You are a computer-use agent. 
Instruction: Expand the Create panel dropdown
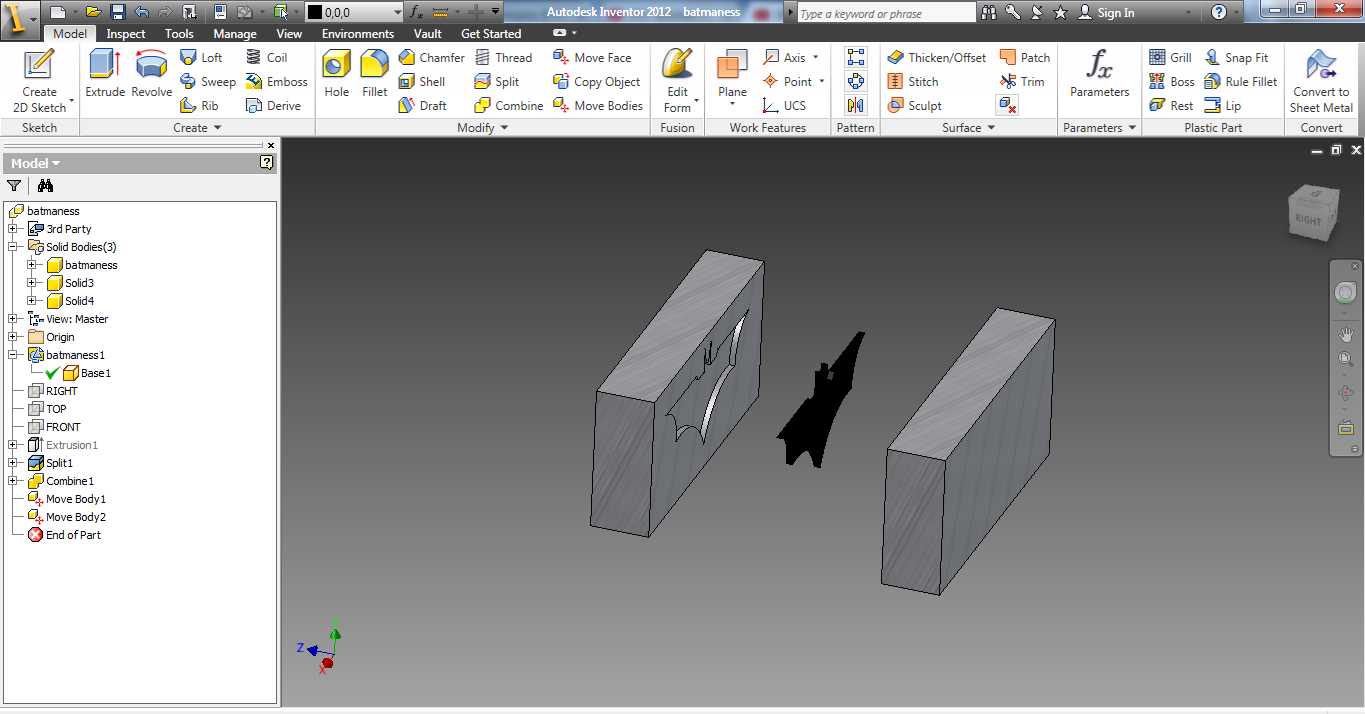click(217, 128)
